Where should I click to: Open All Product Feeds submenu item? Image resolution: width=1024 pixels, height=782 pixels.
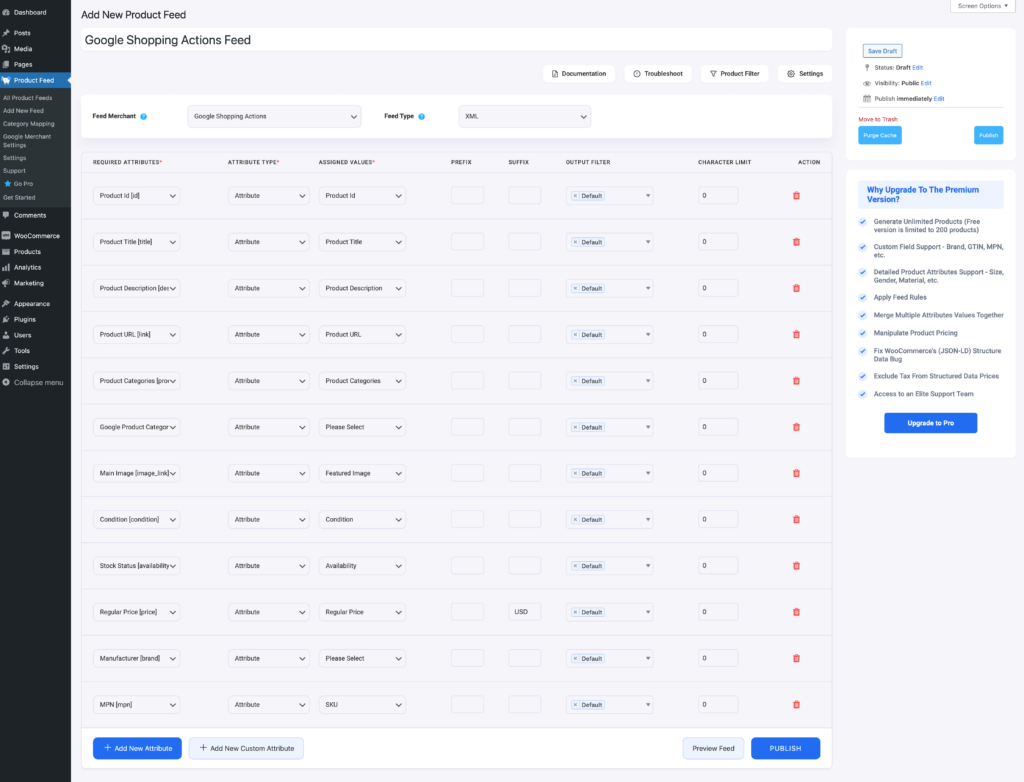(27, 98)
